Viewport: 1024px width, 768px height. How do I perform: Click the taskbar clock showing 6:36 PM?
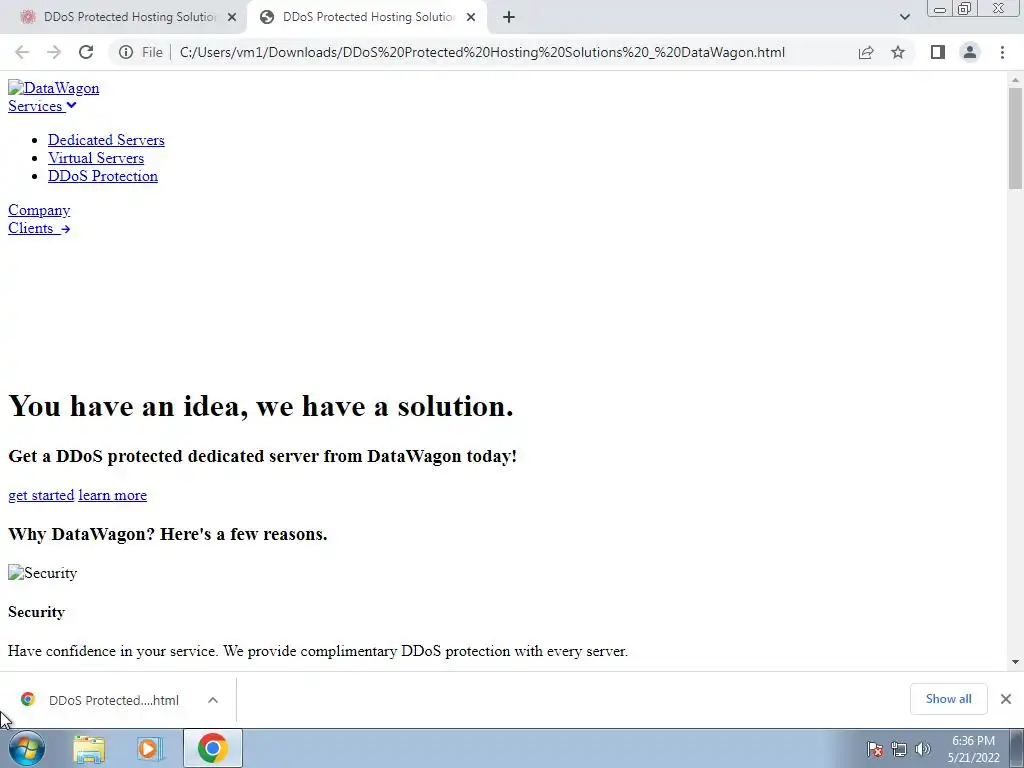pos(973,749)
